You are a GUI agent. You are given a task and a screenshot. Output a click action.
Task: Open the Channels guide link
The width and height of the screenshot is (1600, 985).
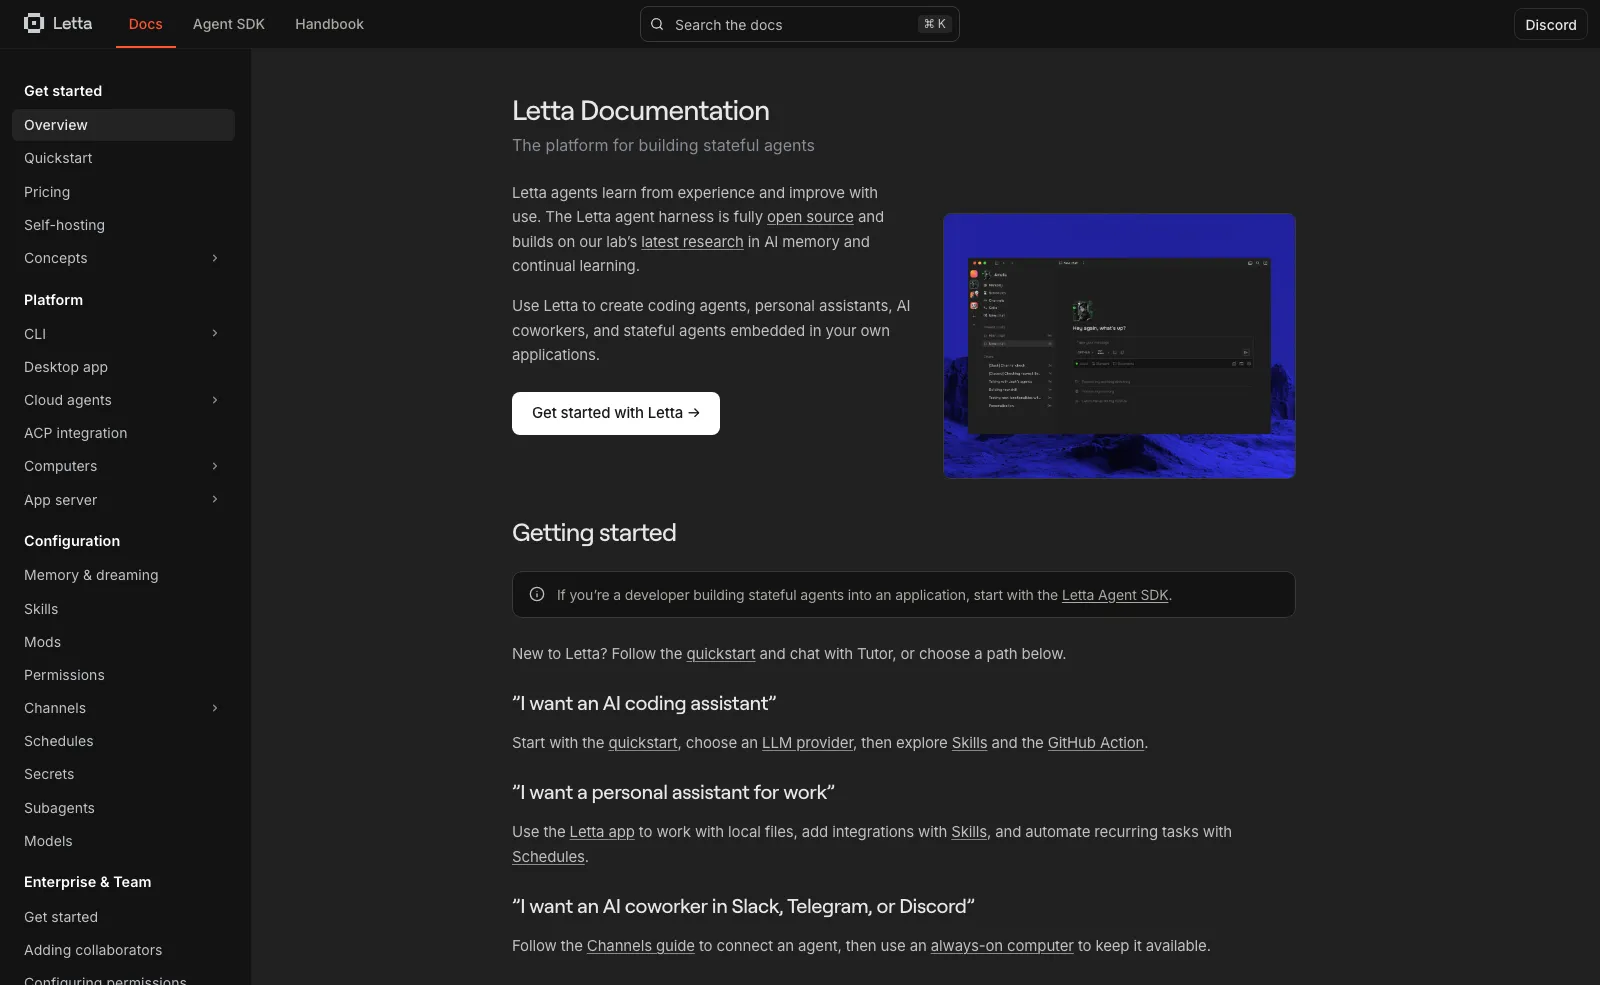(x=640, y=946)
